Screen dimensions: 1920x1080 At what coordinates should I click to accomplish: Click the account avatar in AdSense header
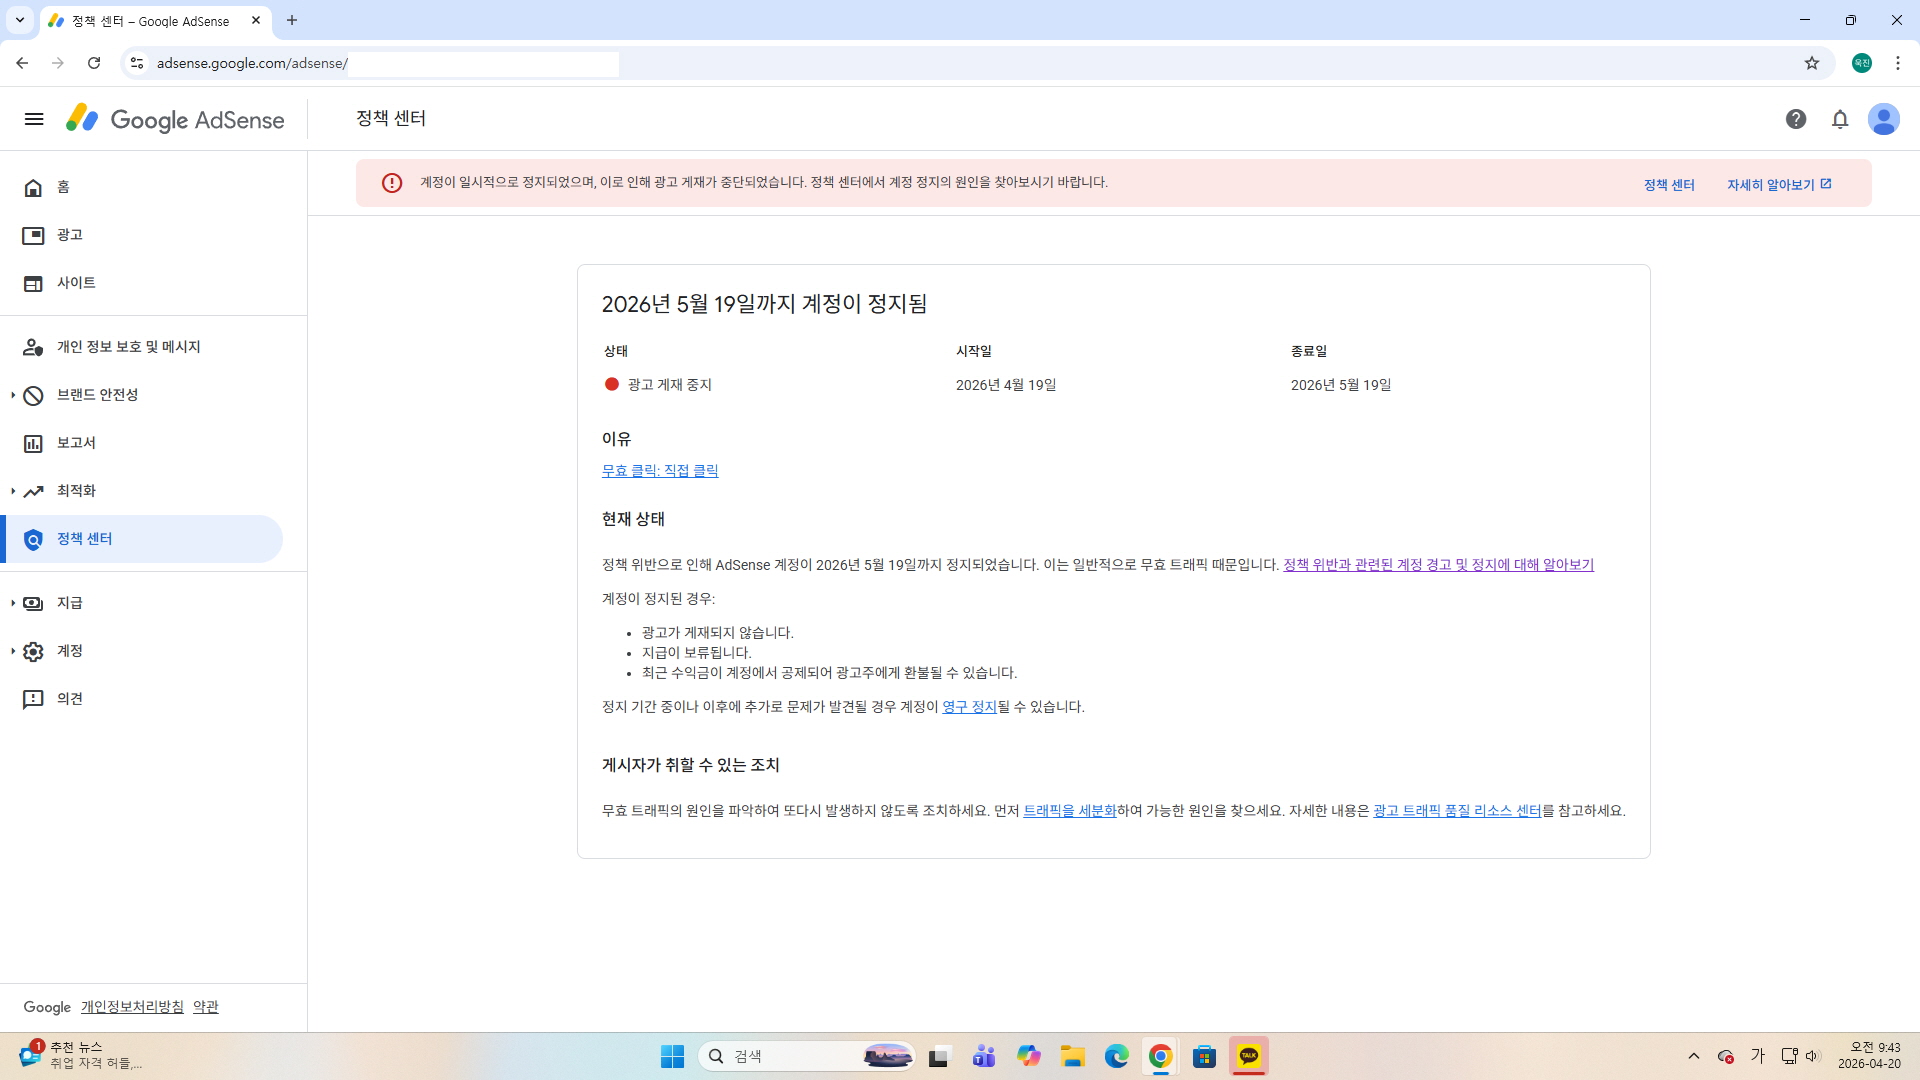tap(1884, 120)
